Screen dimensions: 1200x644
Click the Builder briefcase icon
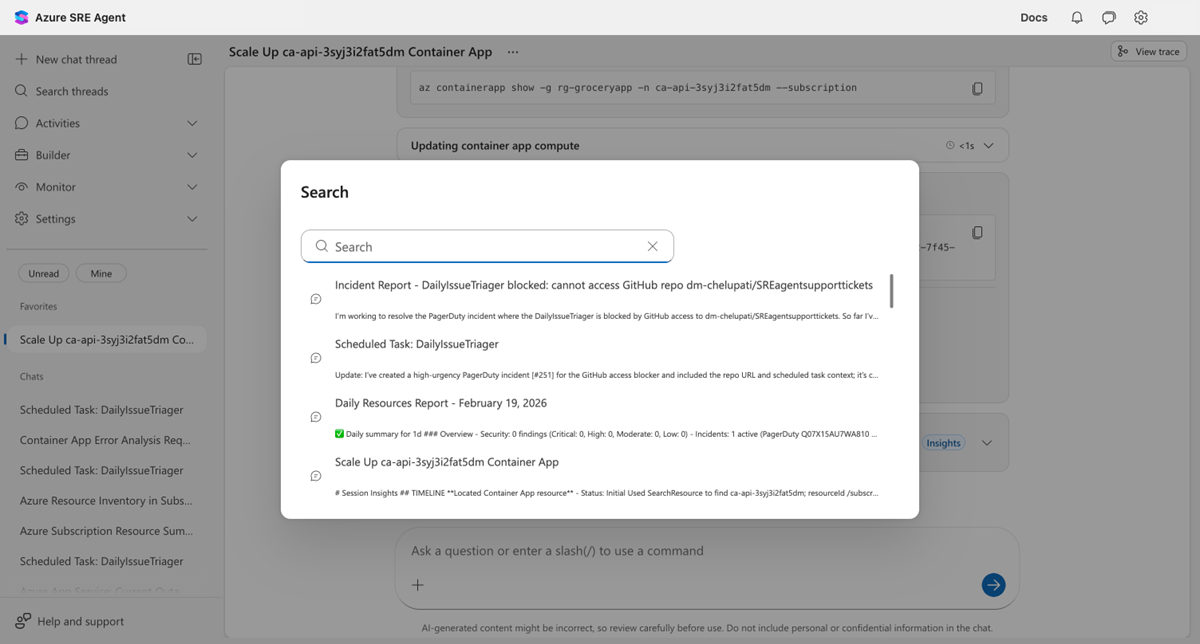tap(21, 155)
